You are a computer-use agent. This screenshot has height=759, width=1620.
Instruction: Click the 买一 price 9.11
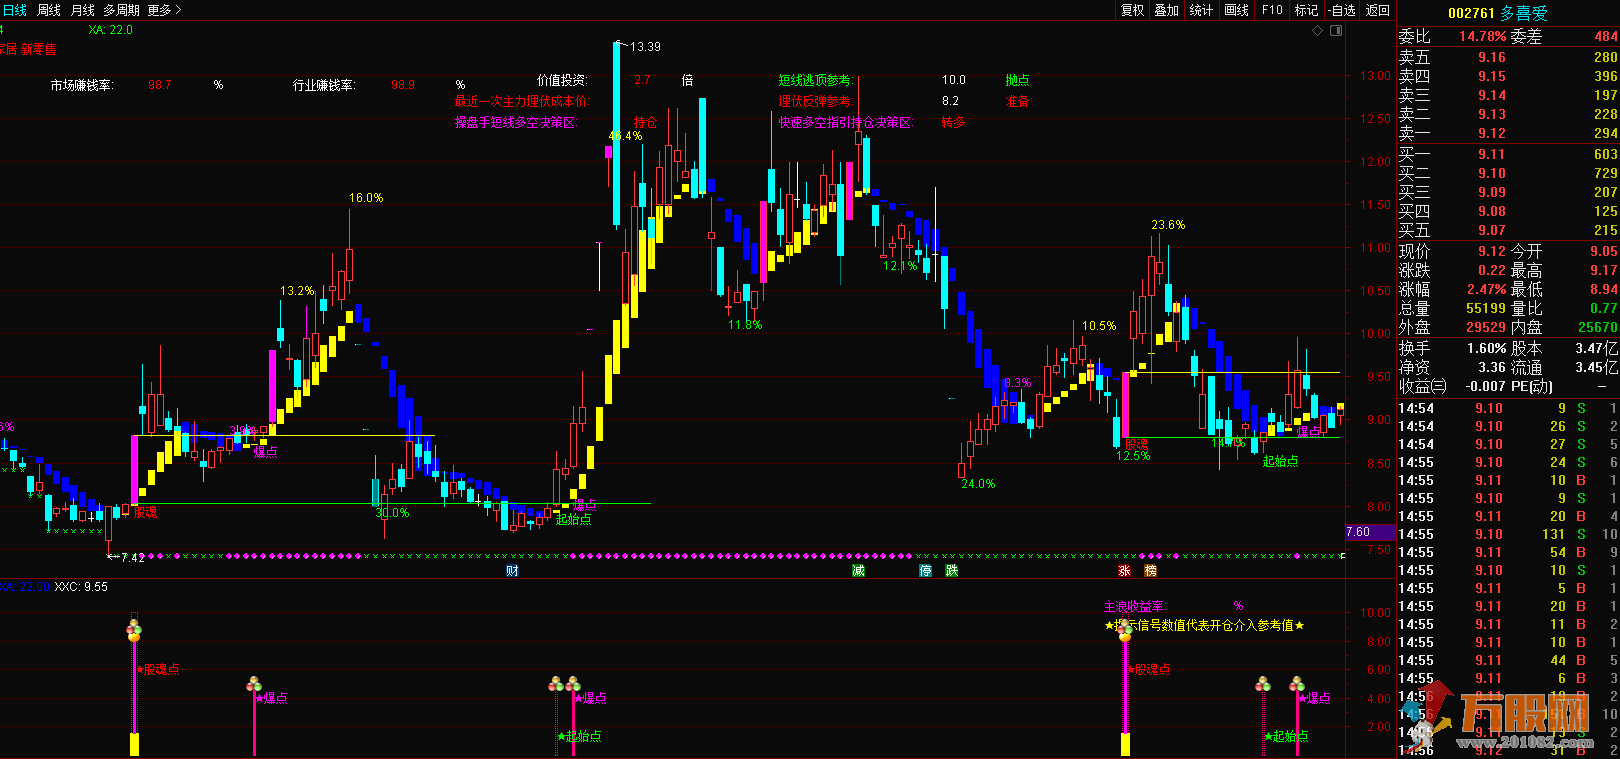[x=1492, y=155]
